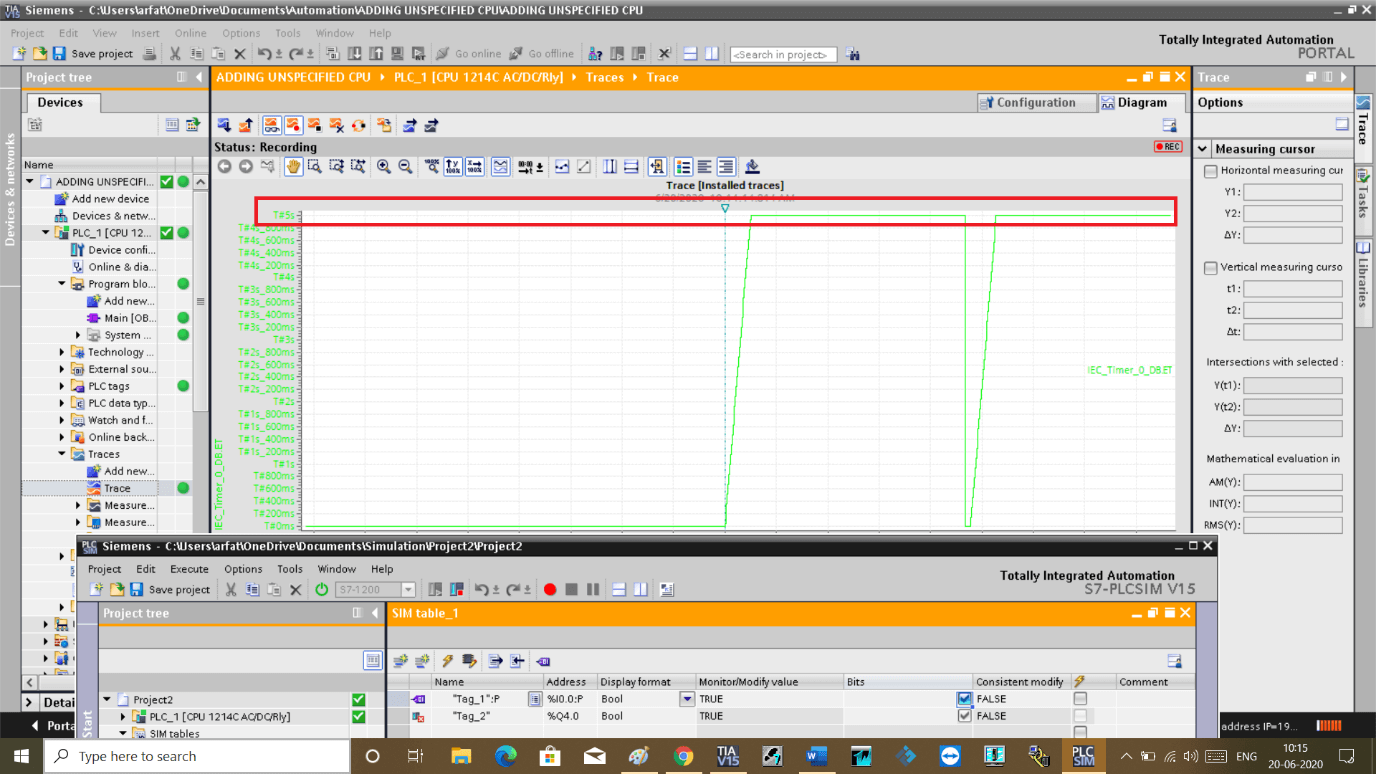Screen dimensions: 1376x774
Task: Click the delete installed trace icon
Action: tap(336, 125)
